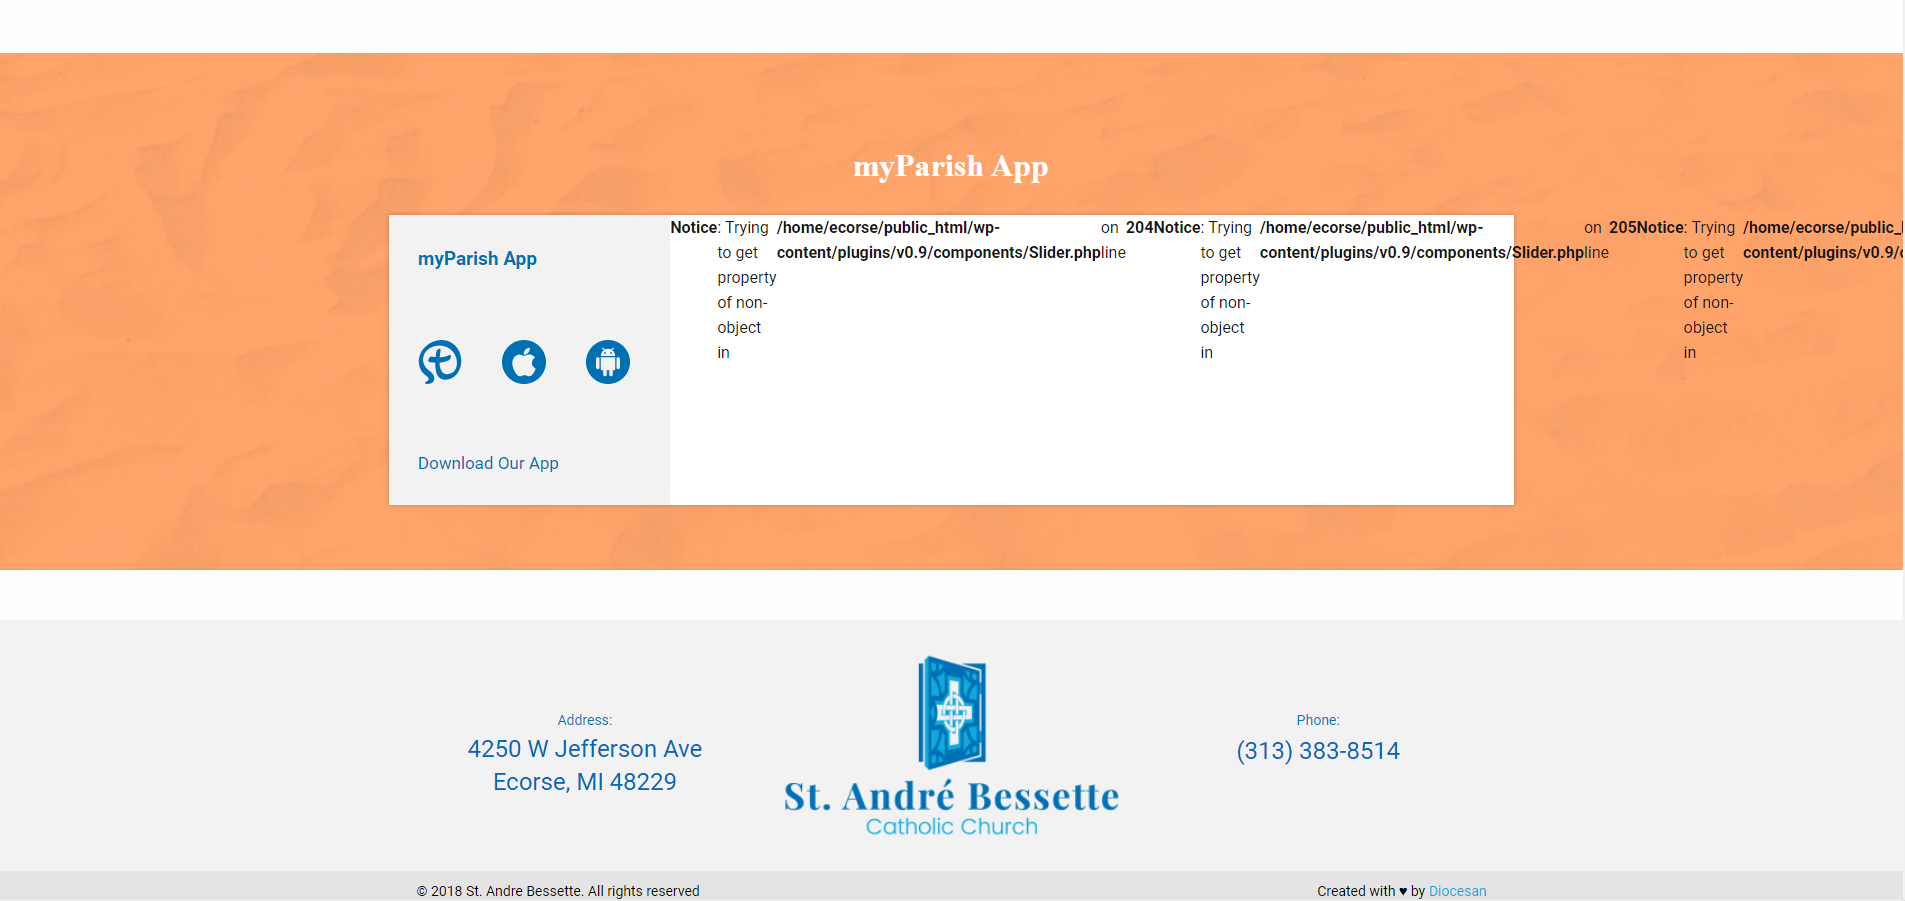The image size is (1905, 901).
Task: Open the Apple App Store icon
Action: (524, 362)
